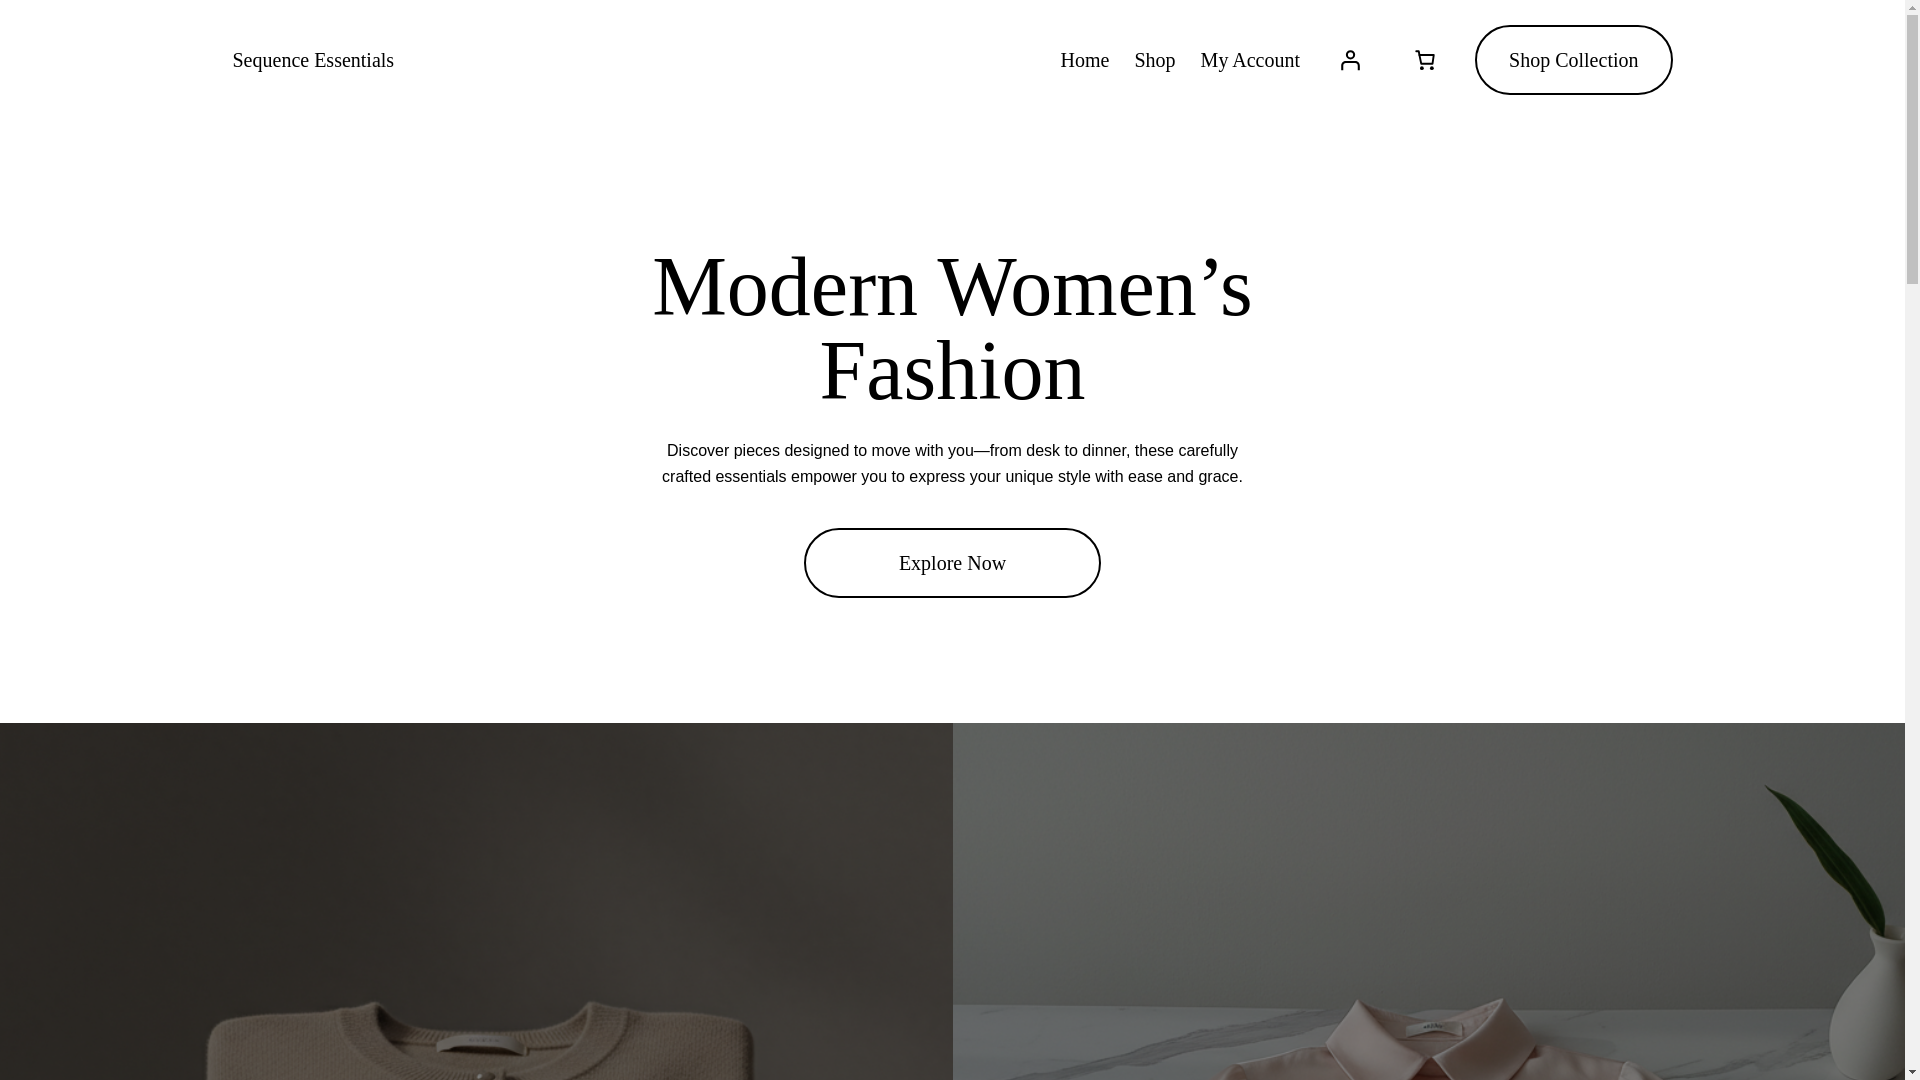Viewport: 1920px width, 1080px height.
Task: Click the Shop Collection button
Action: point(1573,60)
